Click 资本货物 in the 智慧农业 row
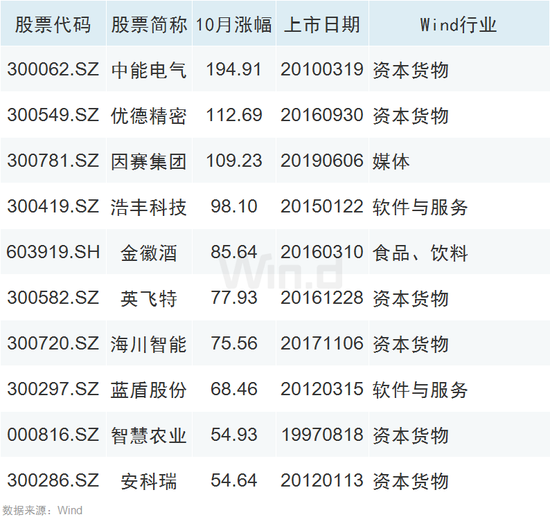This screenshot has height=517, width=550. [410, 435]
